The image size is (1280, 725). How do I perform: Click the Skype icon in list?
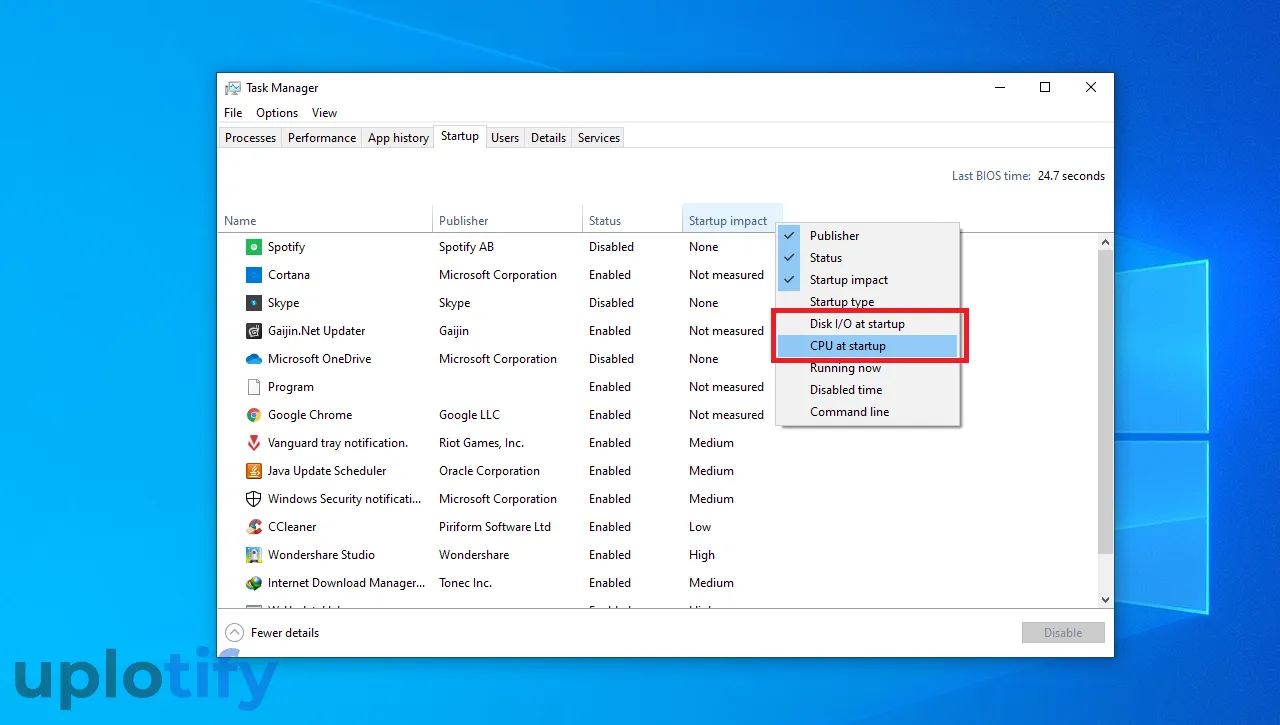pos(254,303)
